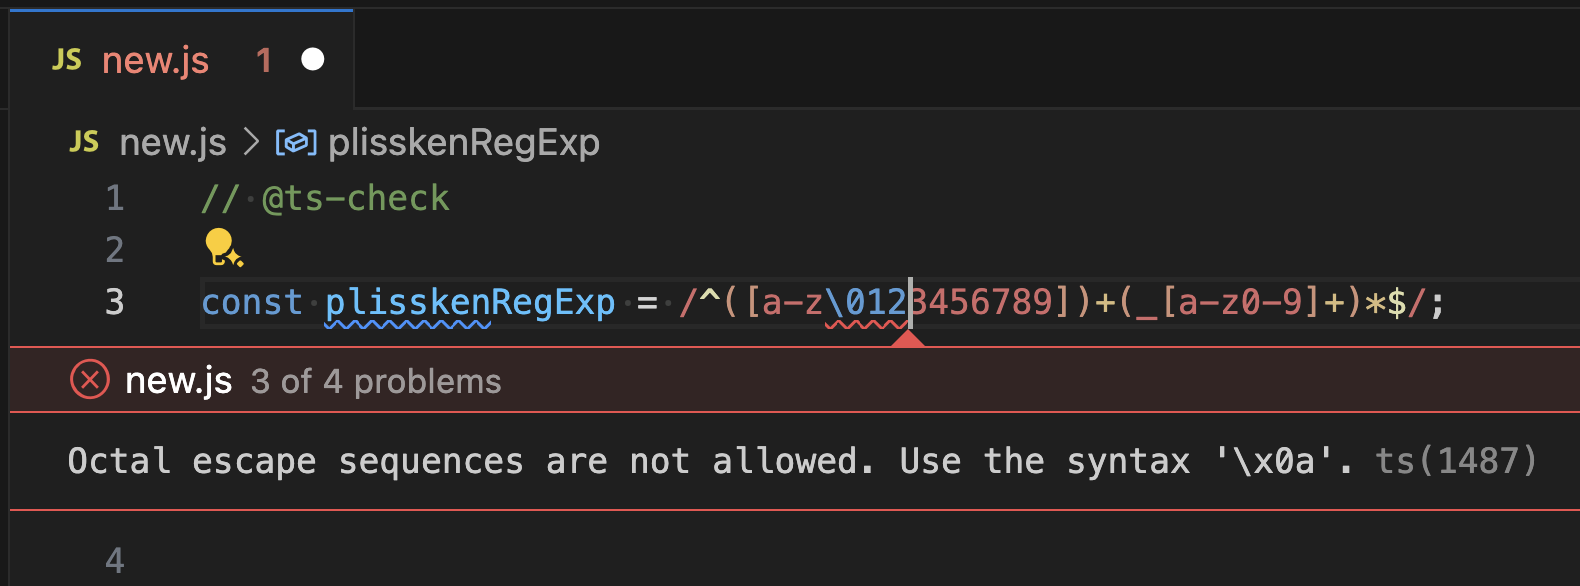Click the red triangle marker under the regex error

click(x=908, y=340)
